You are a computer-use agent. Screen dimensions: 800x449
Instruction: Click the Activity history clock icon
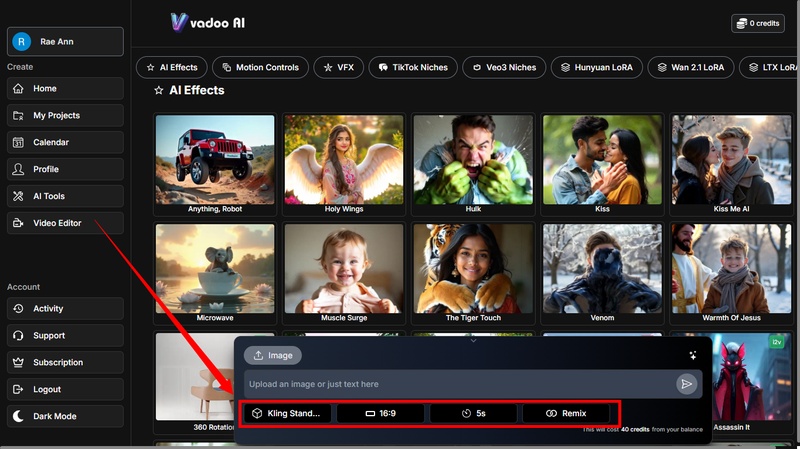pos(18,309)
